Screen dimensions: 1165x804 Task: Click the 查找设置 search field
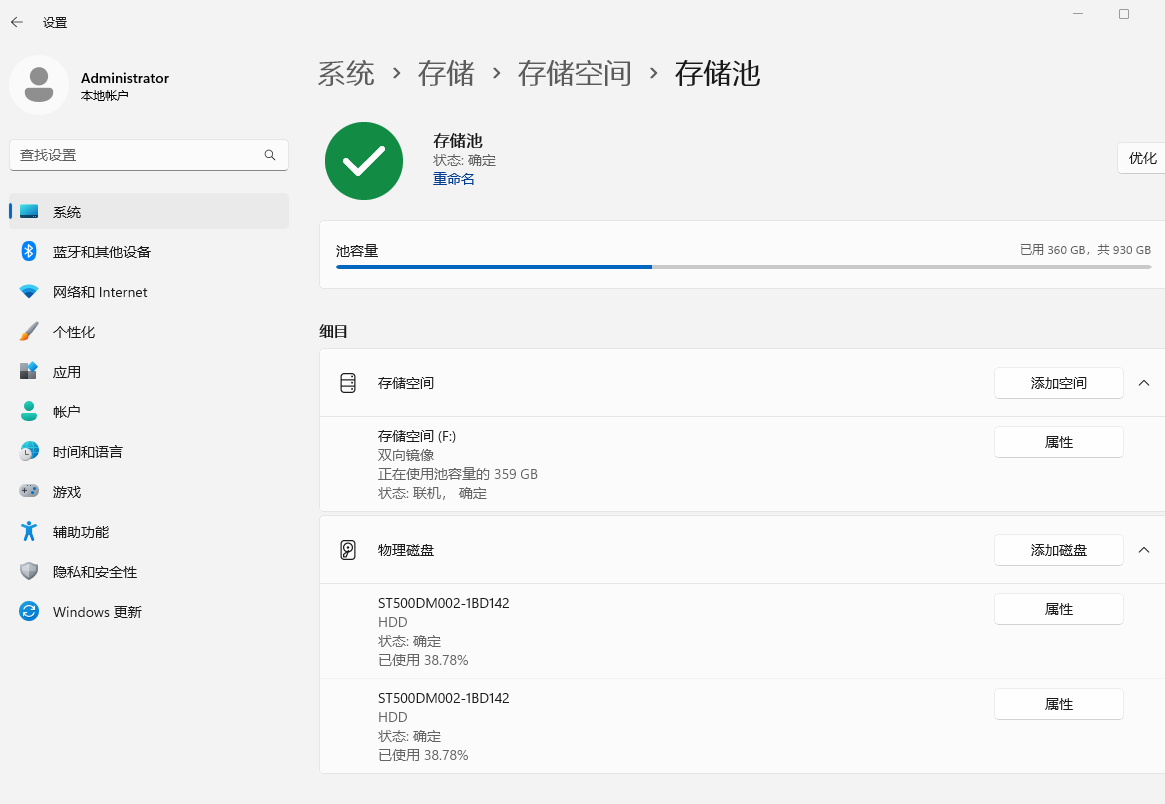[149, 155]
